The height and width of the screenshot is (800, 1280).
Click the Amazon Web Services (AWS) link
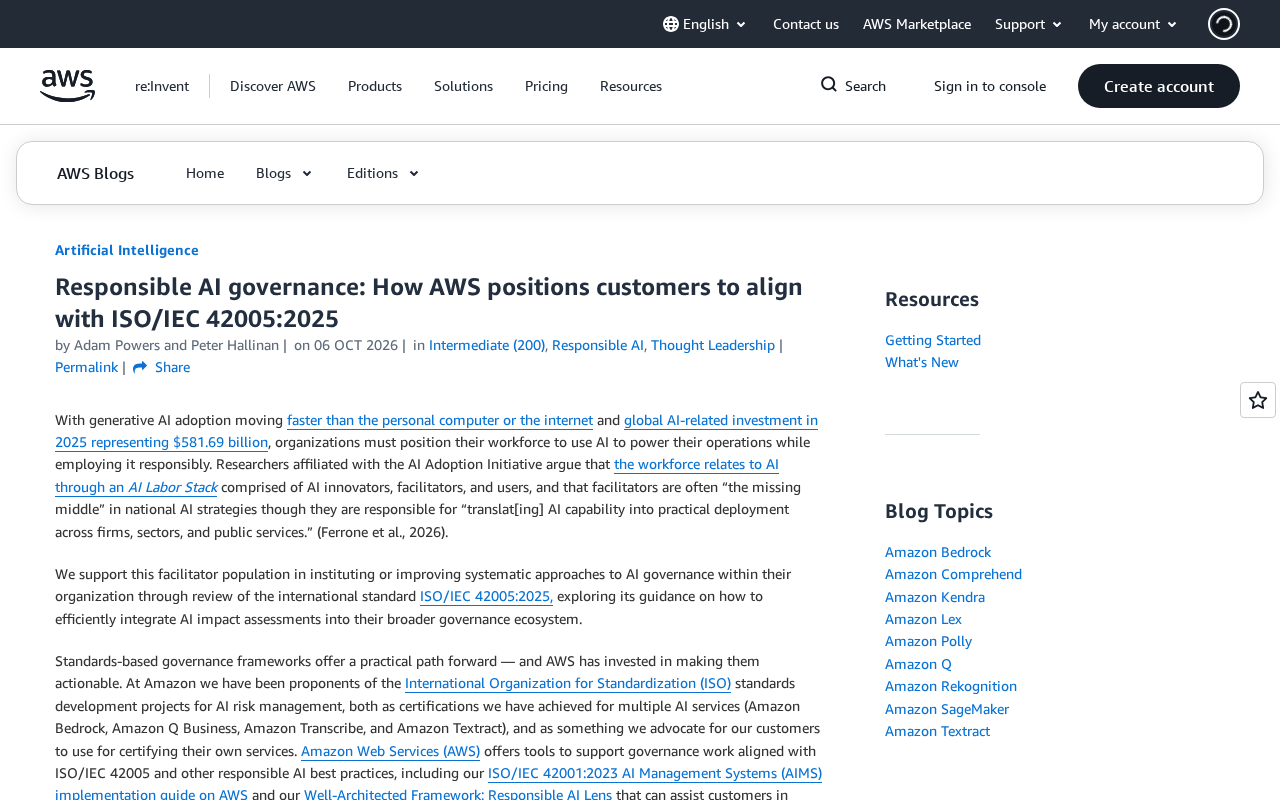[390, 751]
